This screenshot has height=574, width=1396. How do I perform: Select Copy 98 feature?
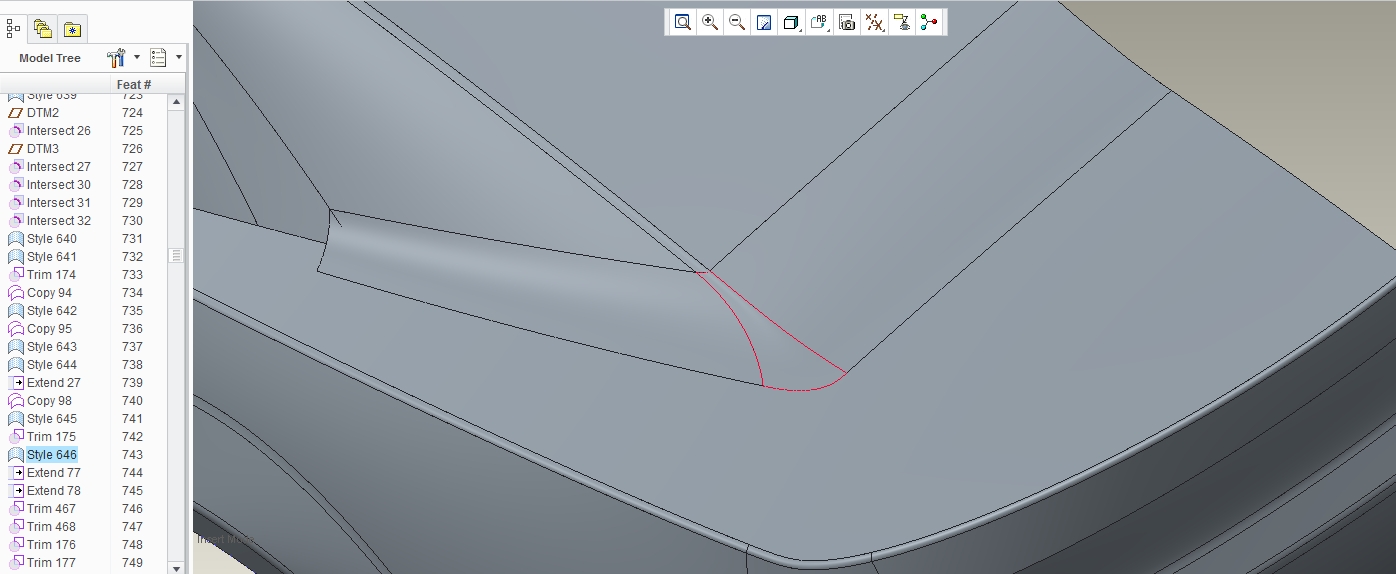click(x=49, y=401)
